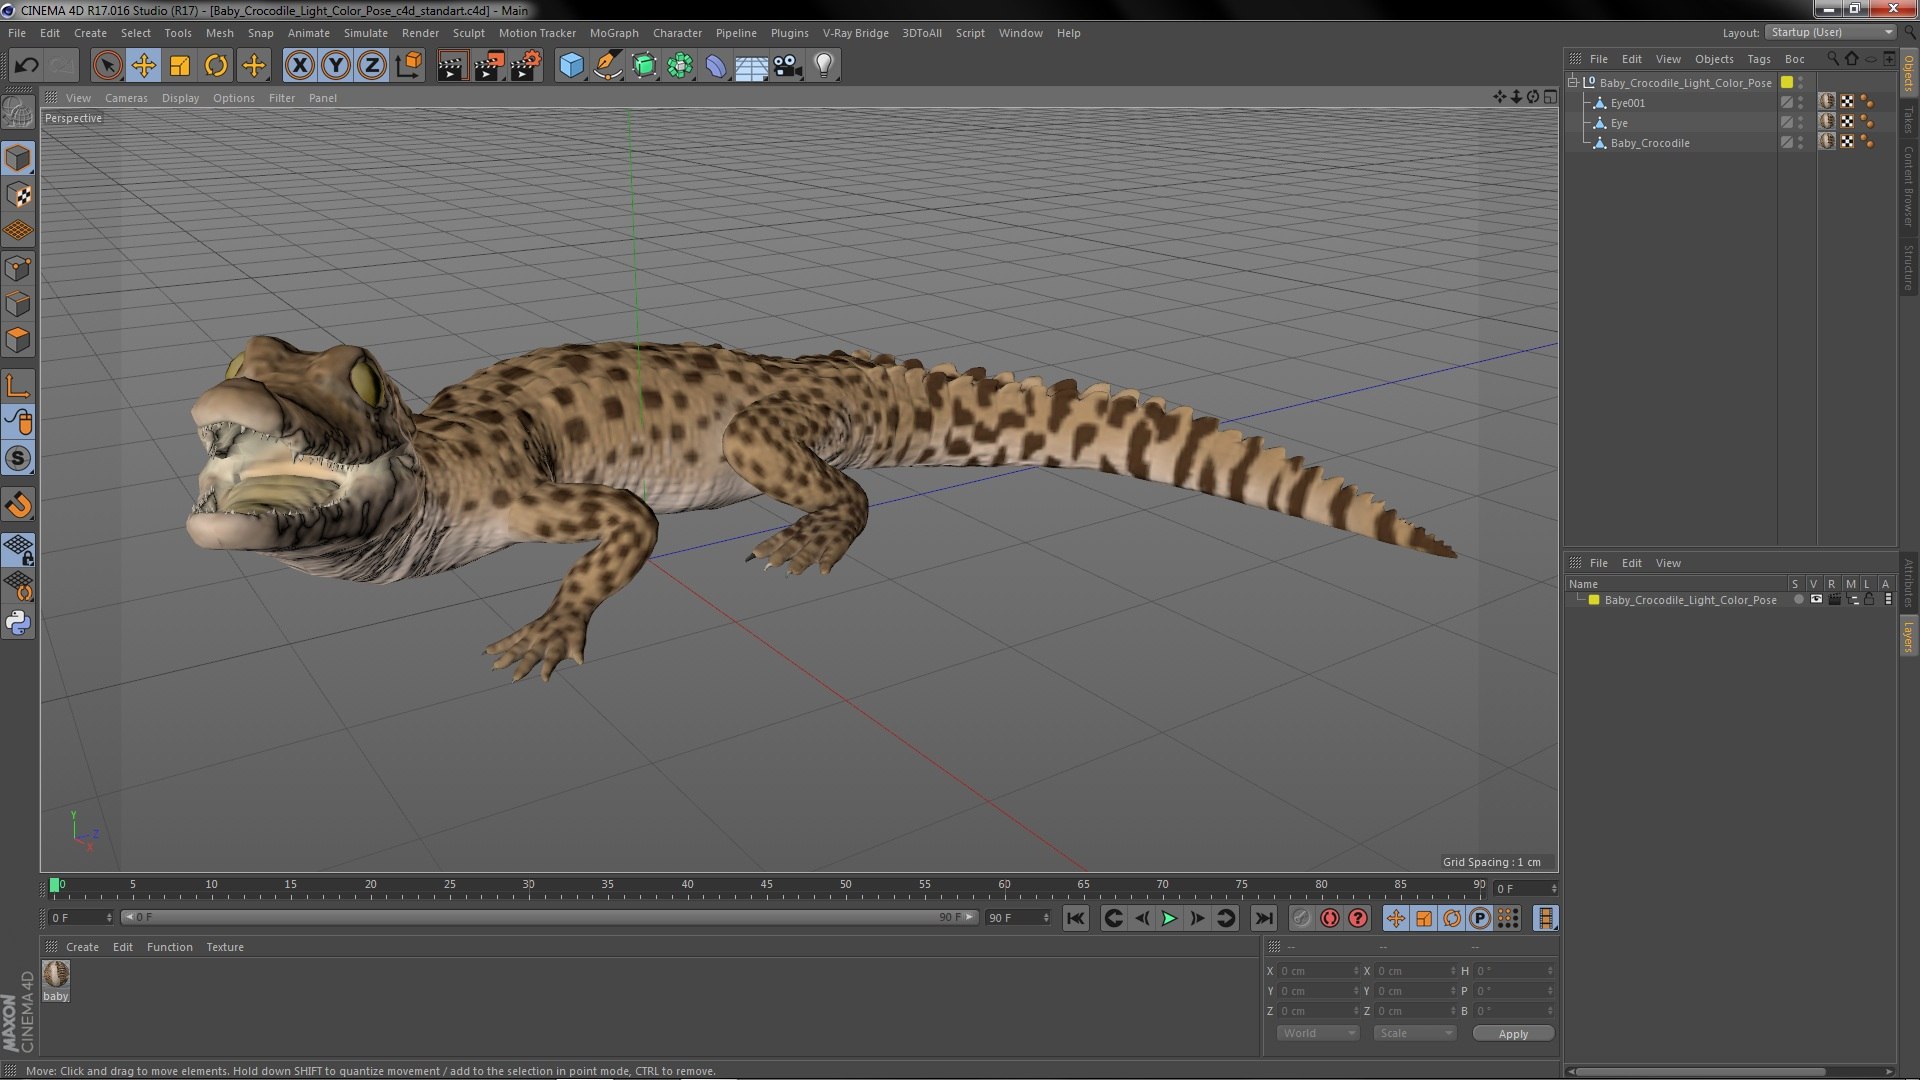Collapse Baby_Crocodile_Light_Color_Pose tree node

coord(1573,82)
